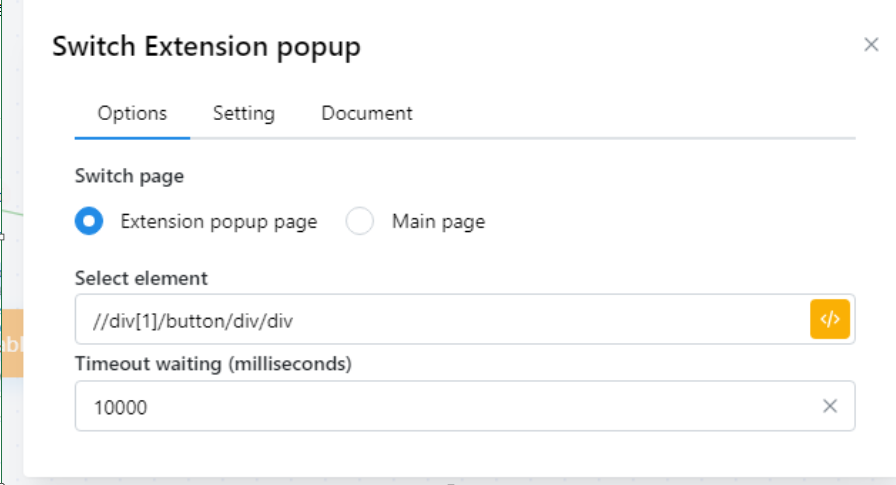Click the "Timeout waiting (milliseconds)" label
The height and width of the screenshot is (485, 896).
point(213,365)
